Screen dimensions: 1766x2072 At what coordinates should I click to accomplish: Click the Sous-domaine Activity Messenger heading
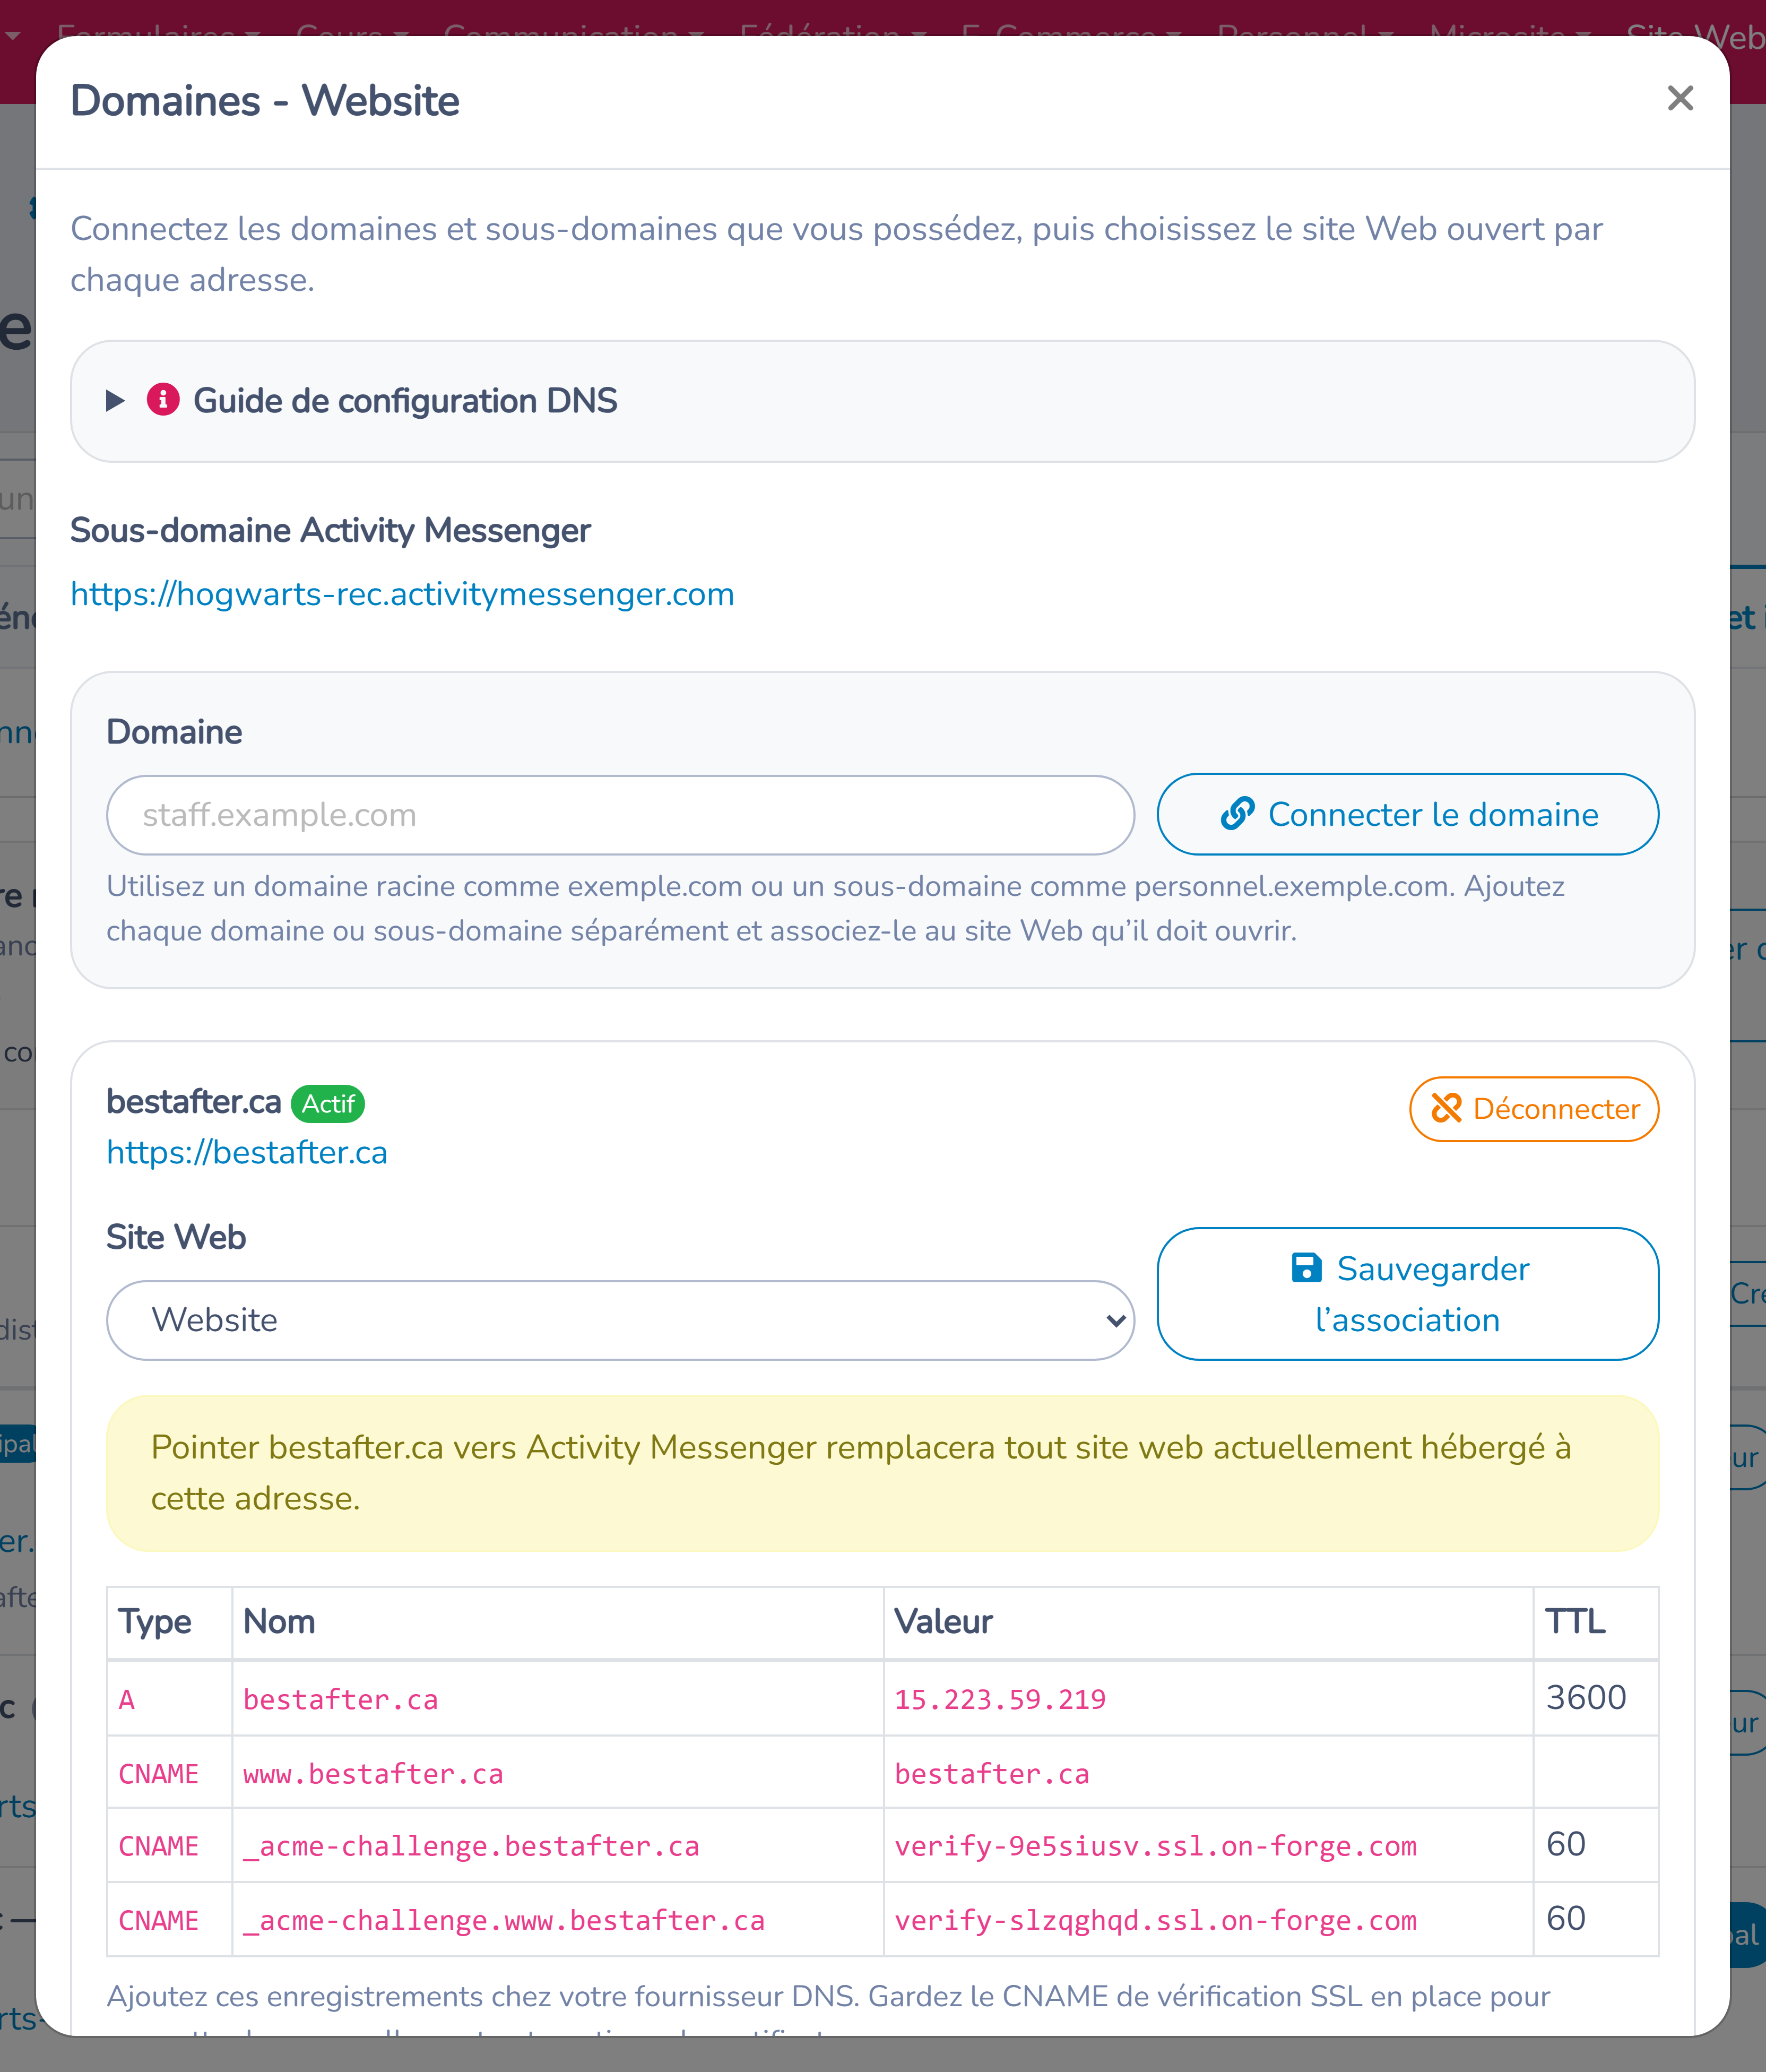click(330, 530)
